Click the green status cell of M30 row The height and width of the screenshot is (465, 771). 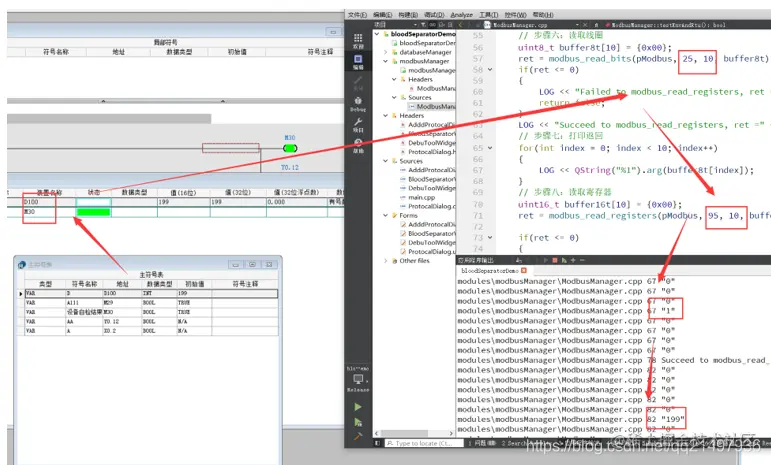[93, 212]
